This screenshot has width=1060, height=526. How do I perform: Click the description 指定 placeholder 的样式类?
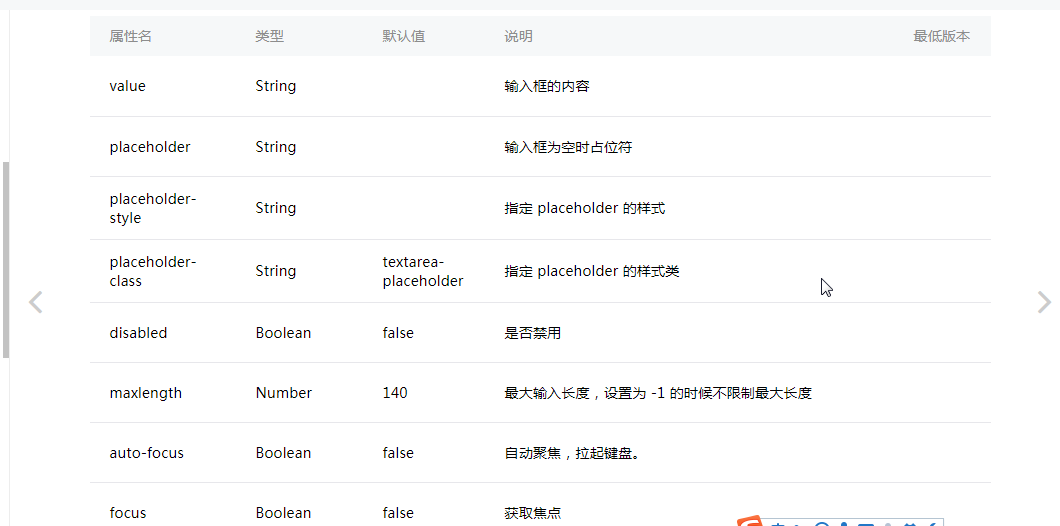tap(592, 271)
